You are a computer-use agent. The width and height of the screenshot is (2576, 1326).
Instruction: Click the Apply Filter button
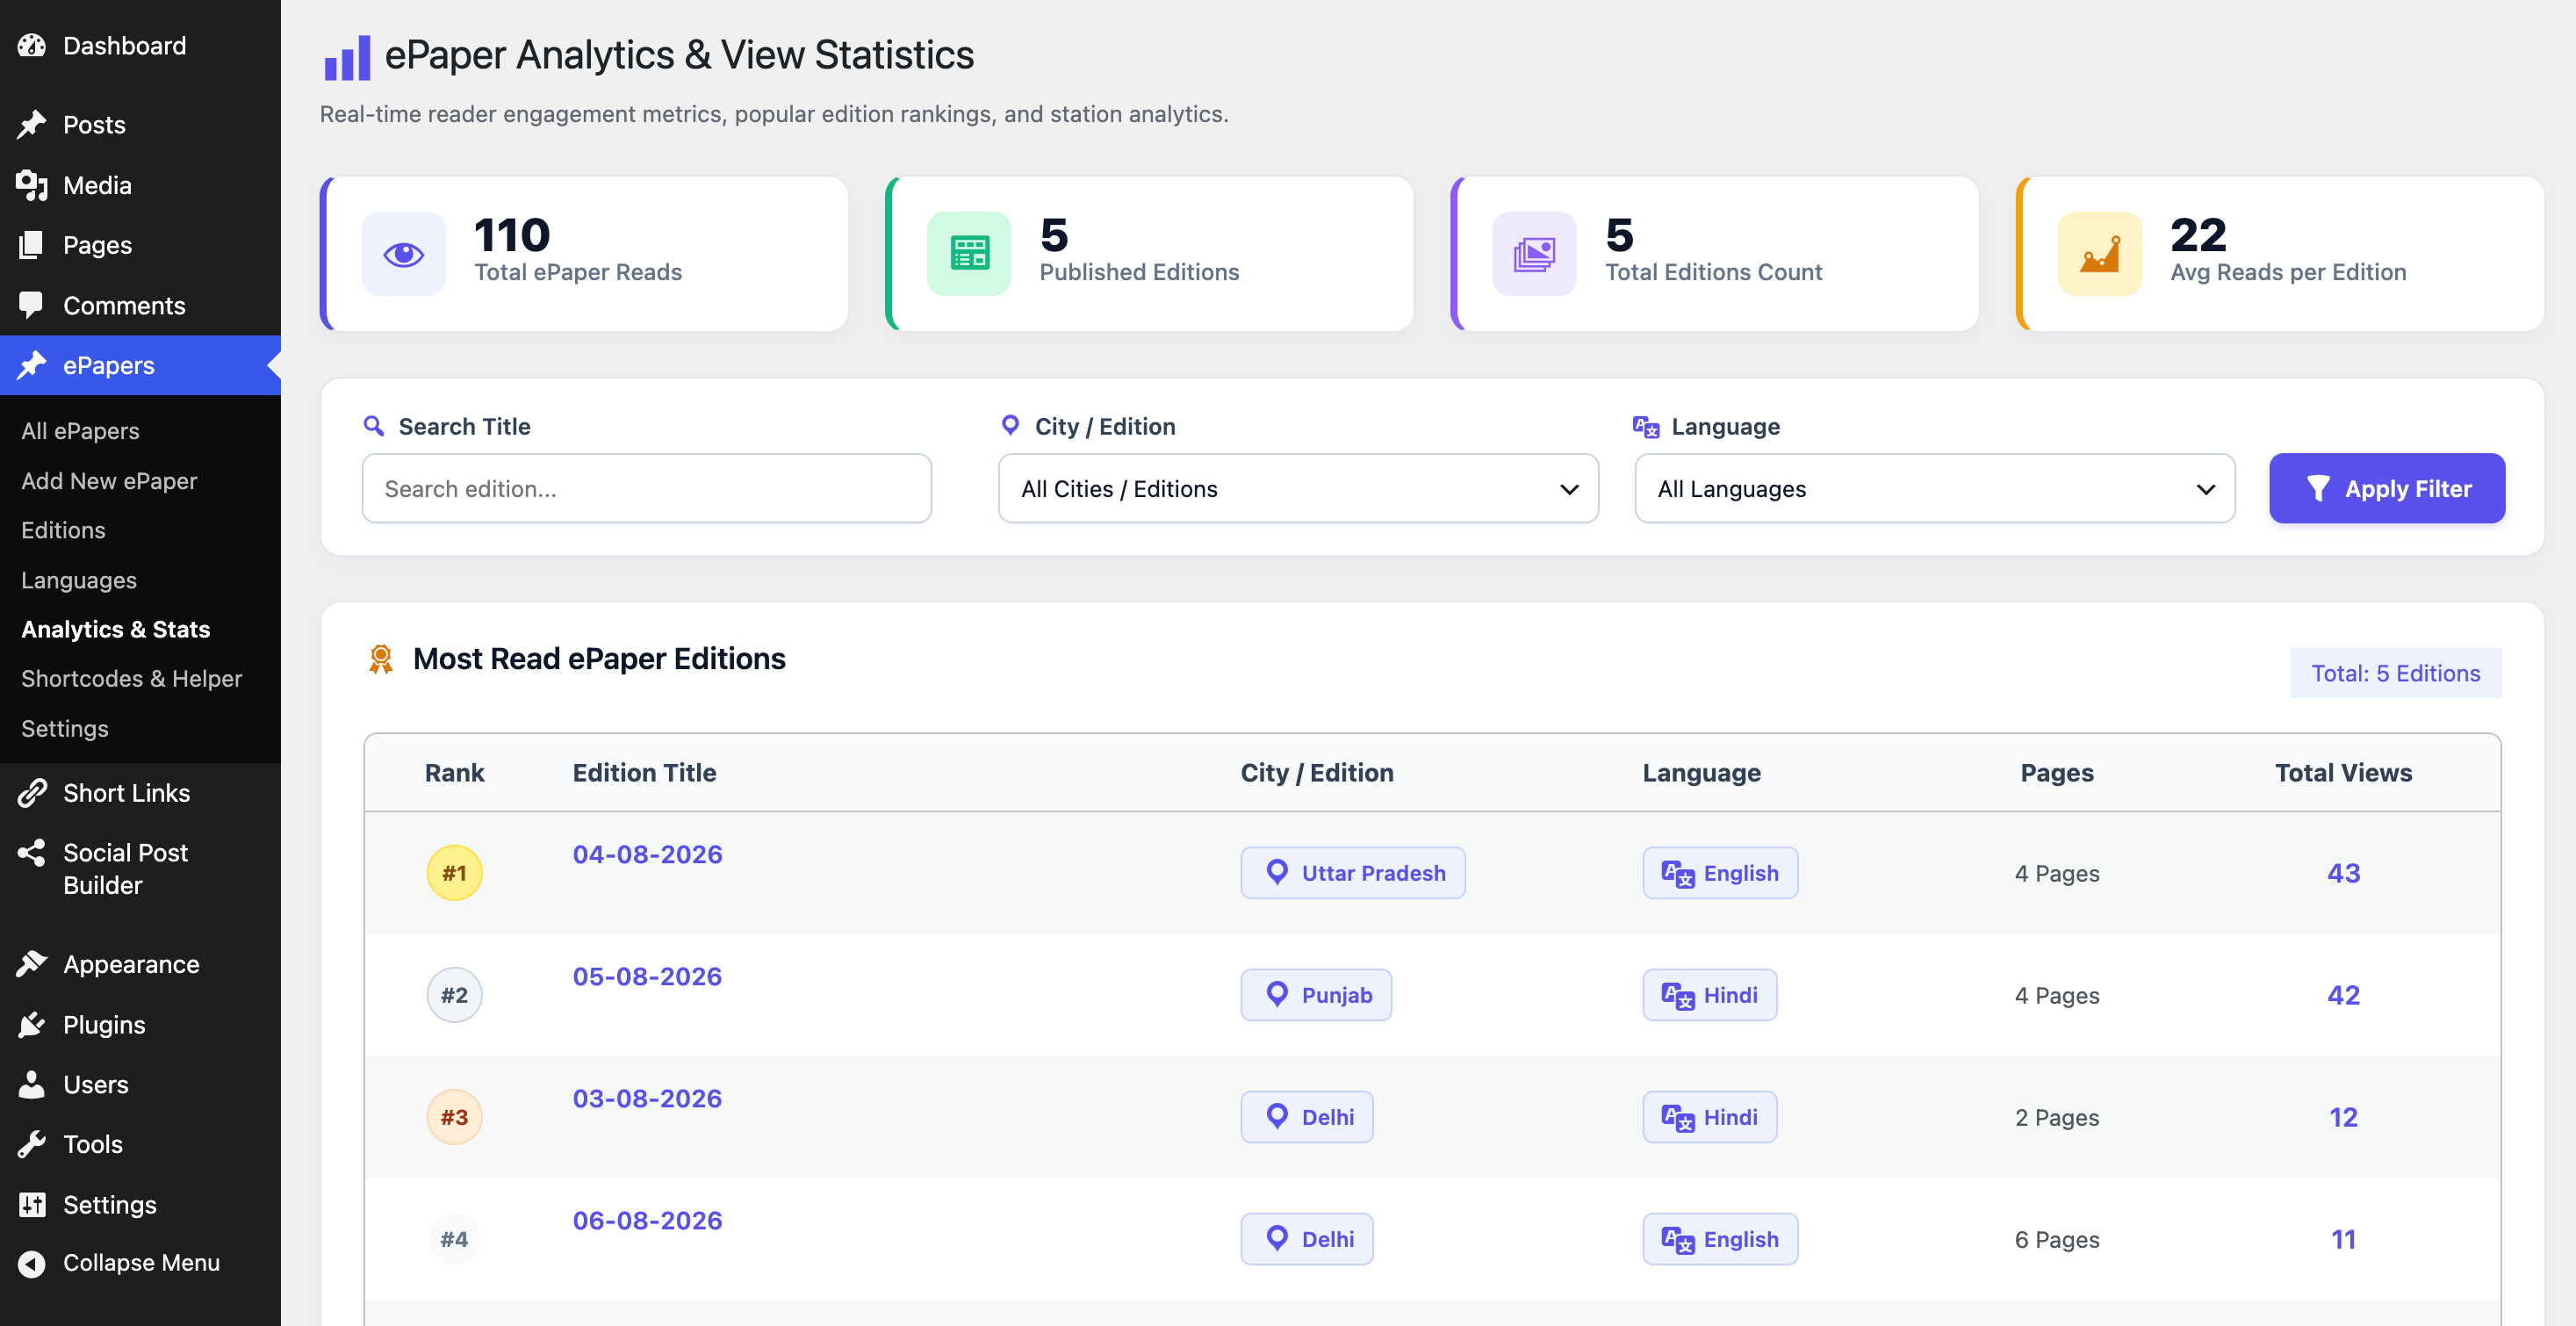point(2387,489)
